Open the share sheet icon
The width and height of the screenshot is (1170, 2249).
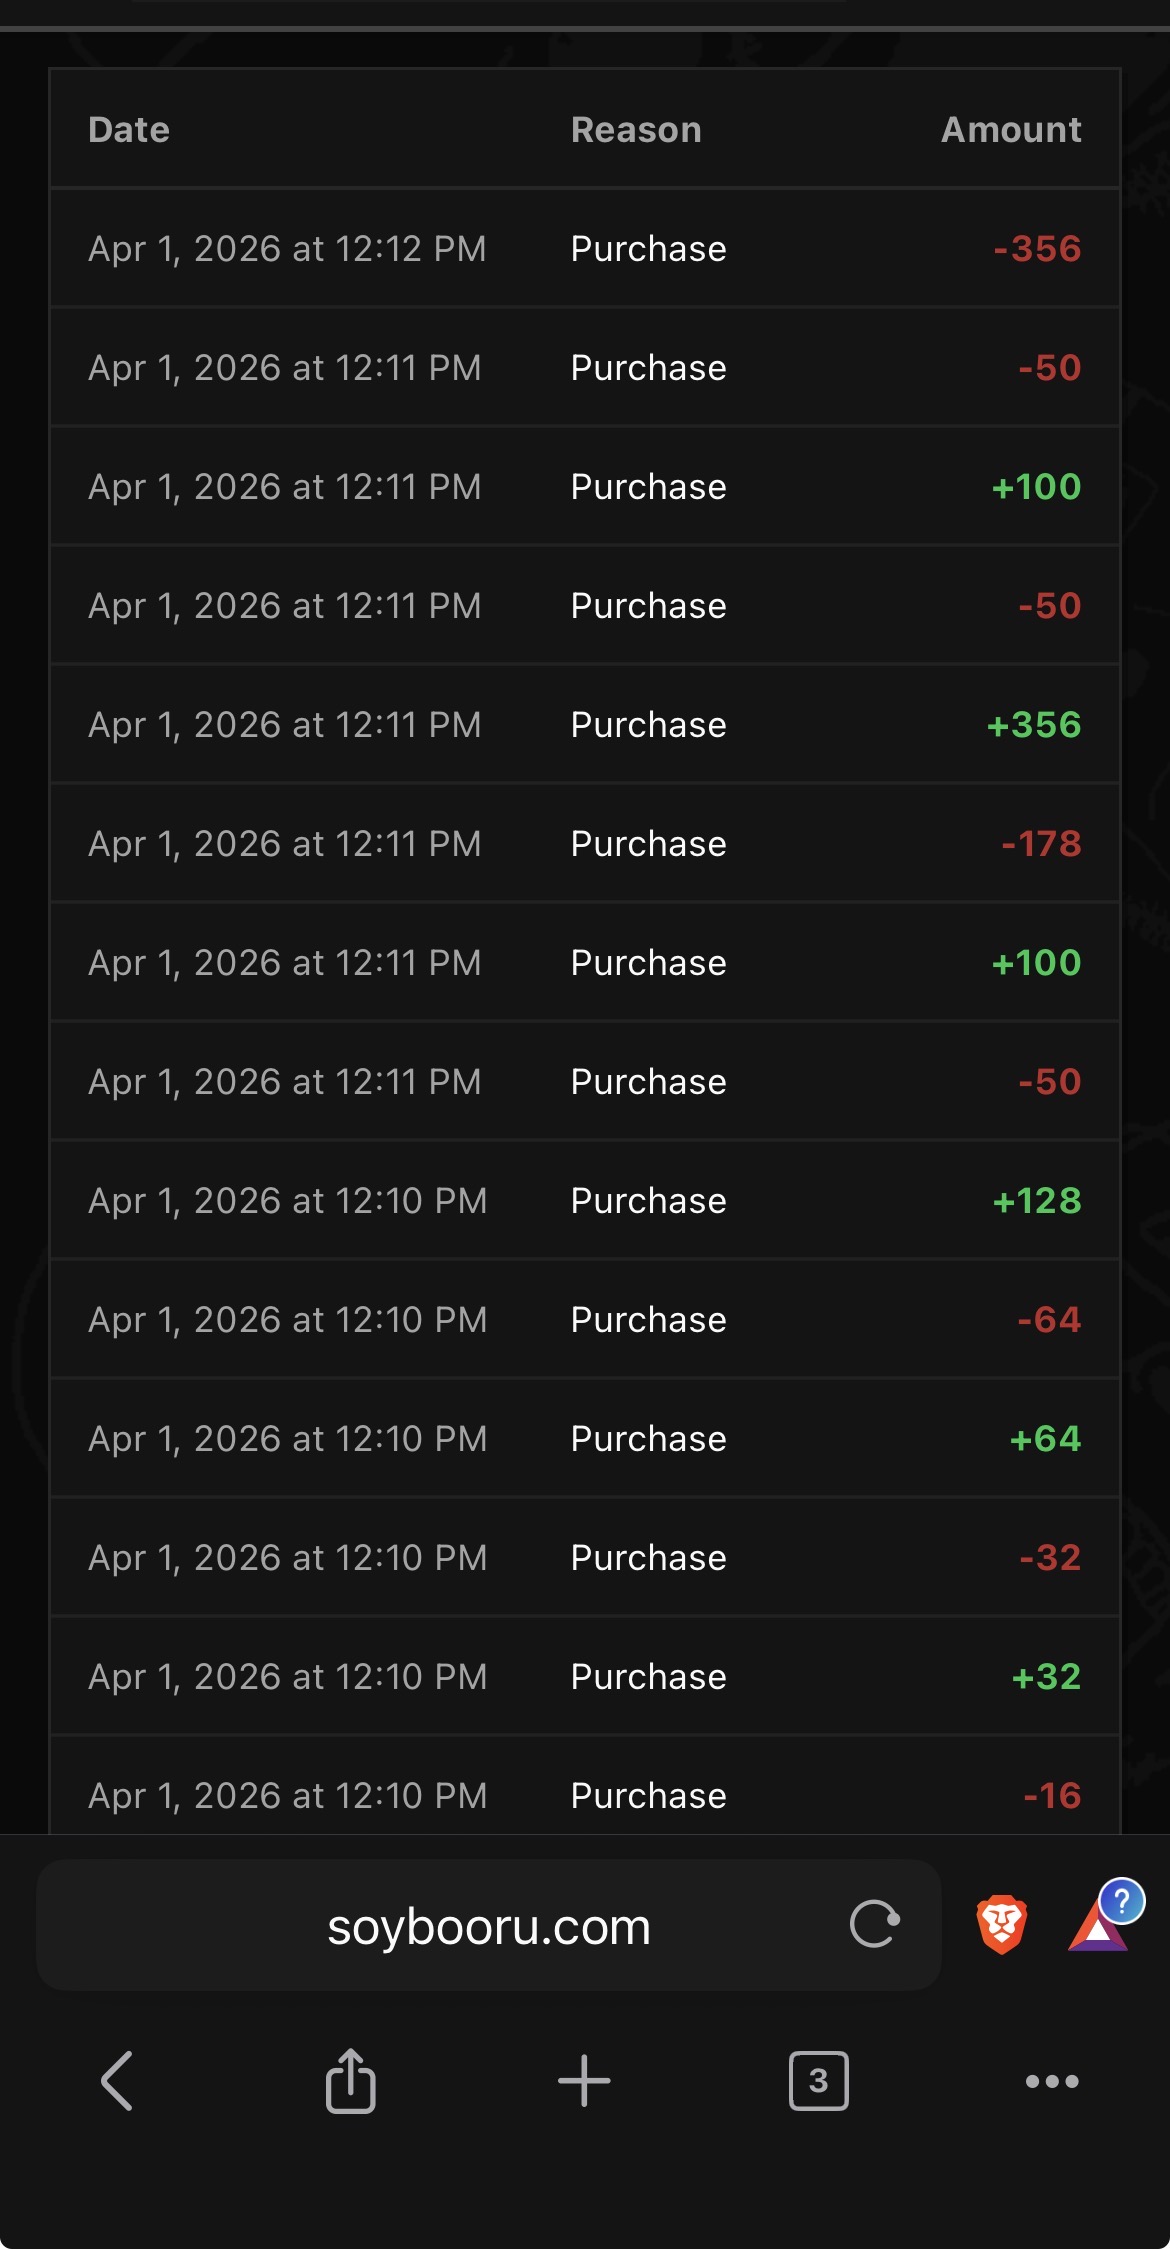350,2081
